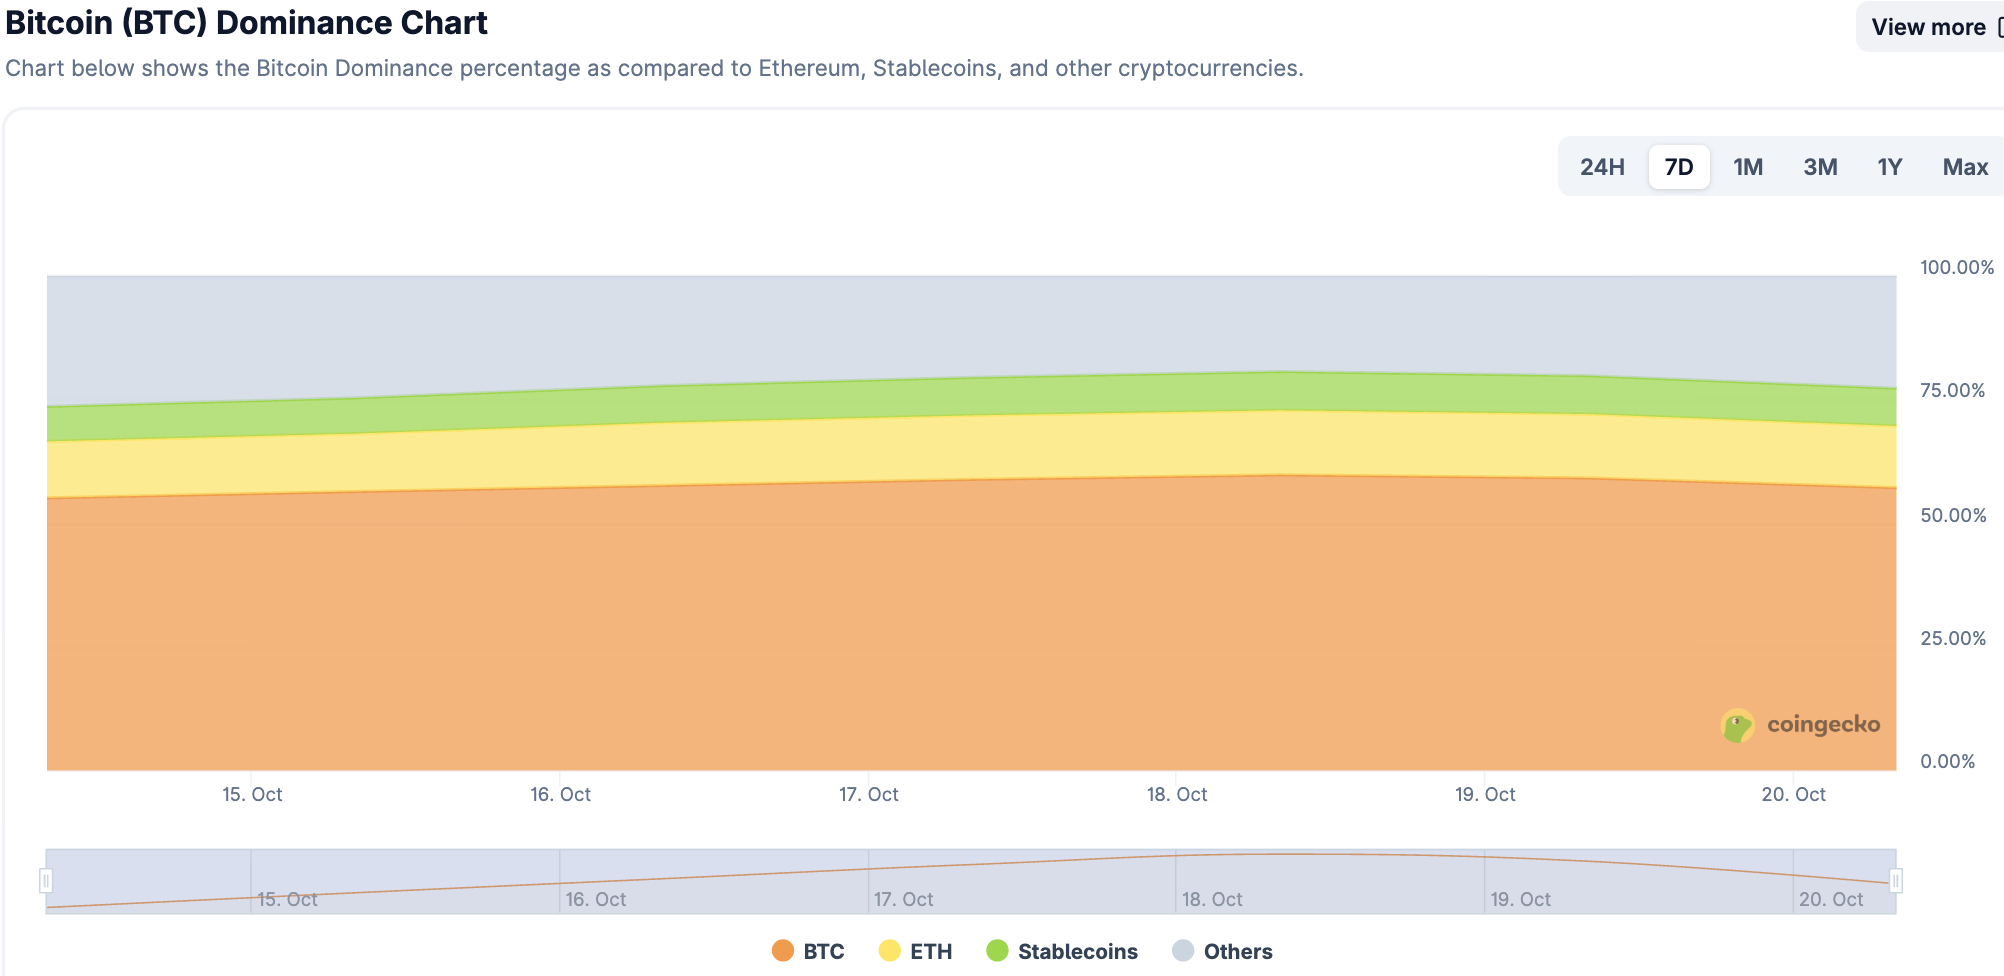Click the yellow ETH legend dot
Viewport: 2004px width, 976px height.
(889, 951)
